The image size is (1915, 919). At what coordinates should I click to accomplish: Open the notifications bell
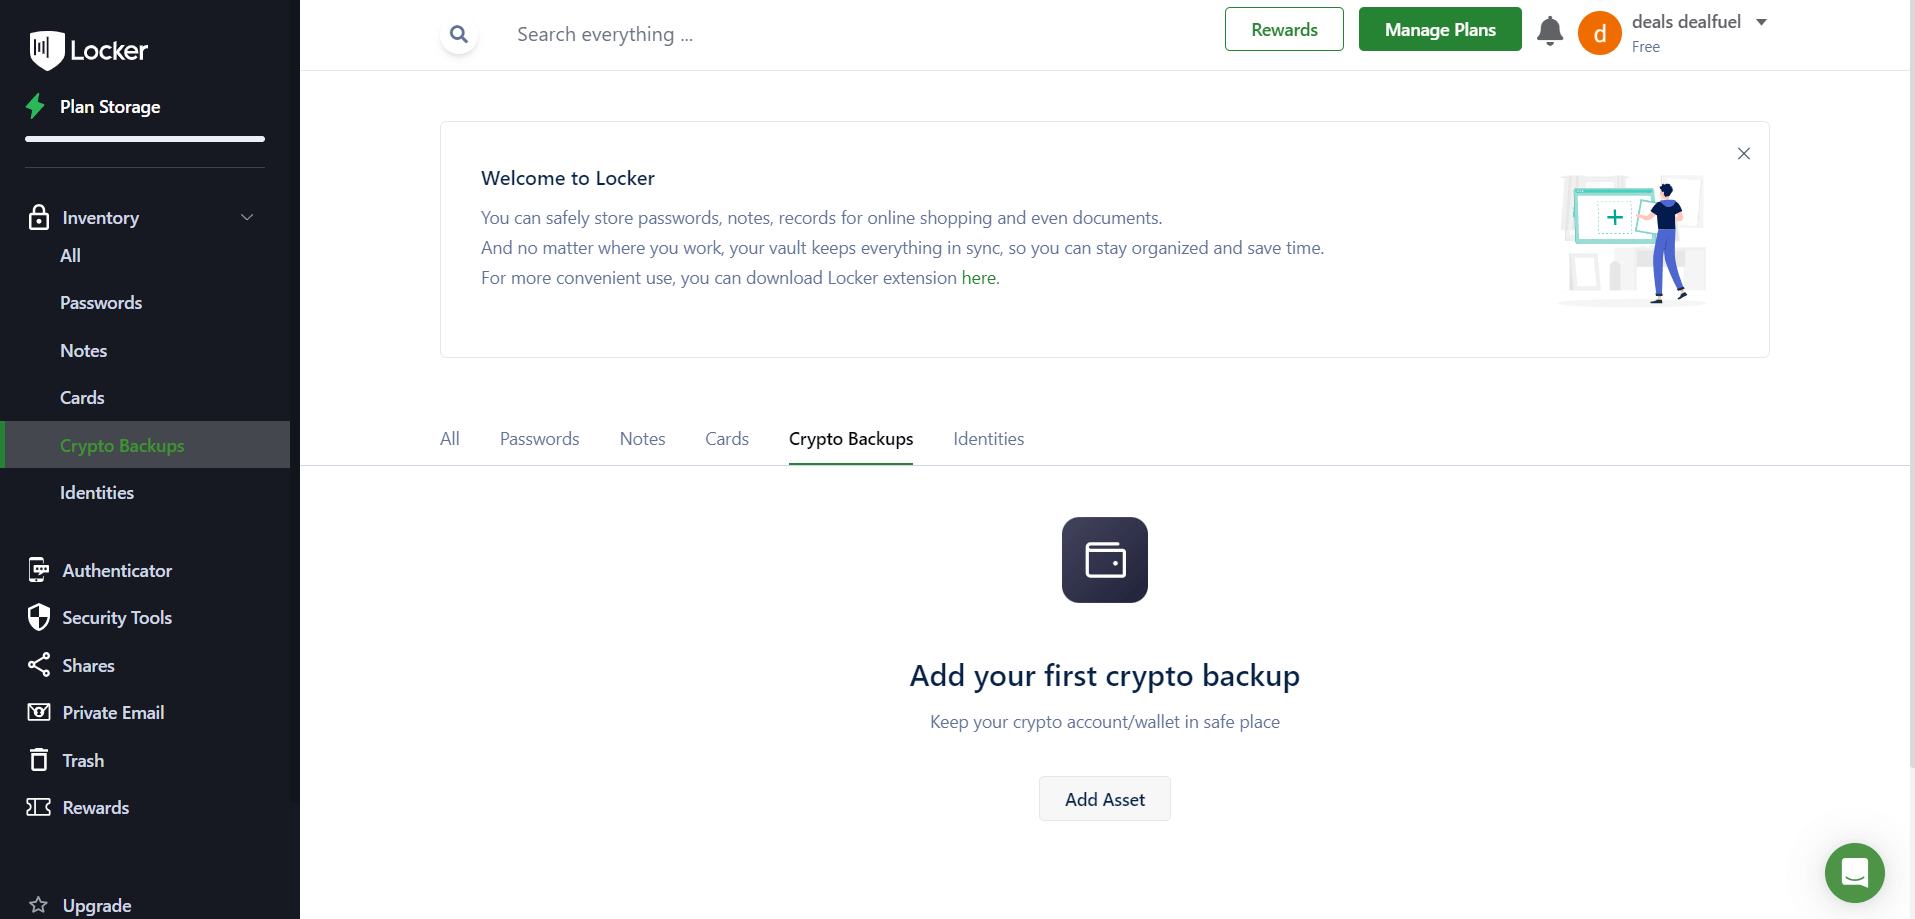(x=1550, y=31)
